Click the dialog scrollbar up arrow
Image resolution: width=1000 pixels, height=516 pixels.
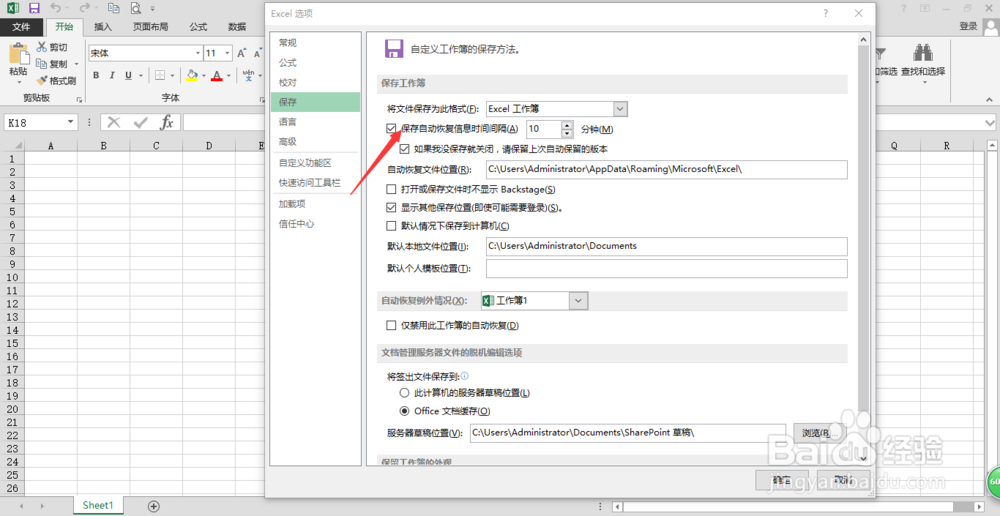(x=864, y=40)
